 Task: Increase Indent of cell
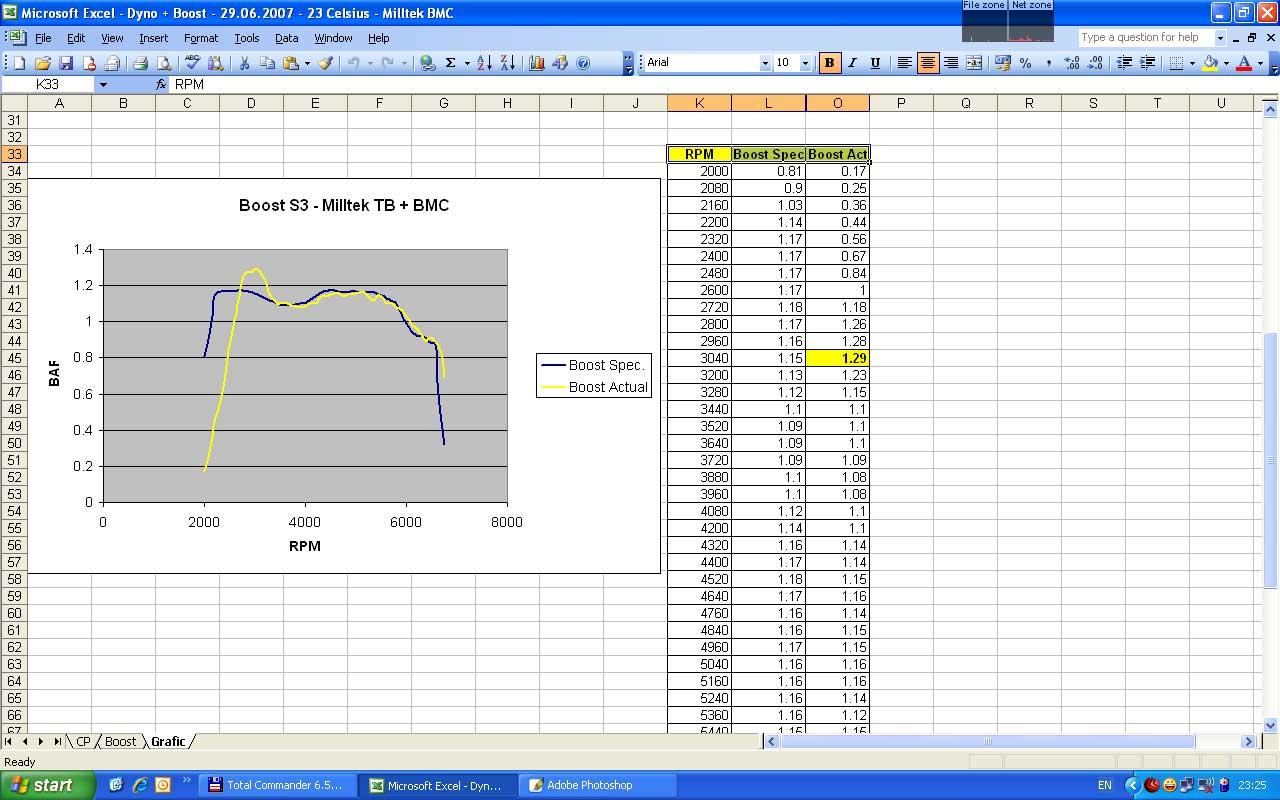click(1147, 63)
